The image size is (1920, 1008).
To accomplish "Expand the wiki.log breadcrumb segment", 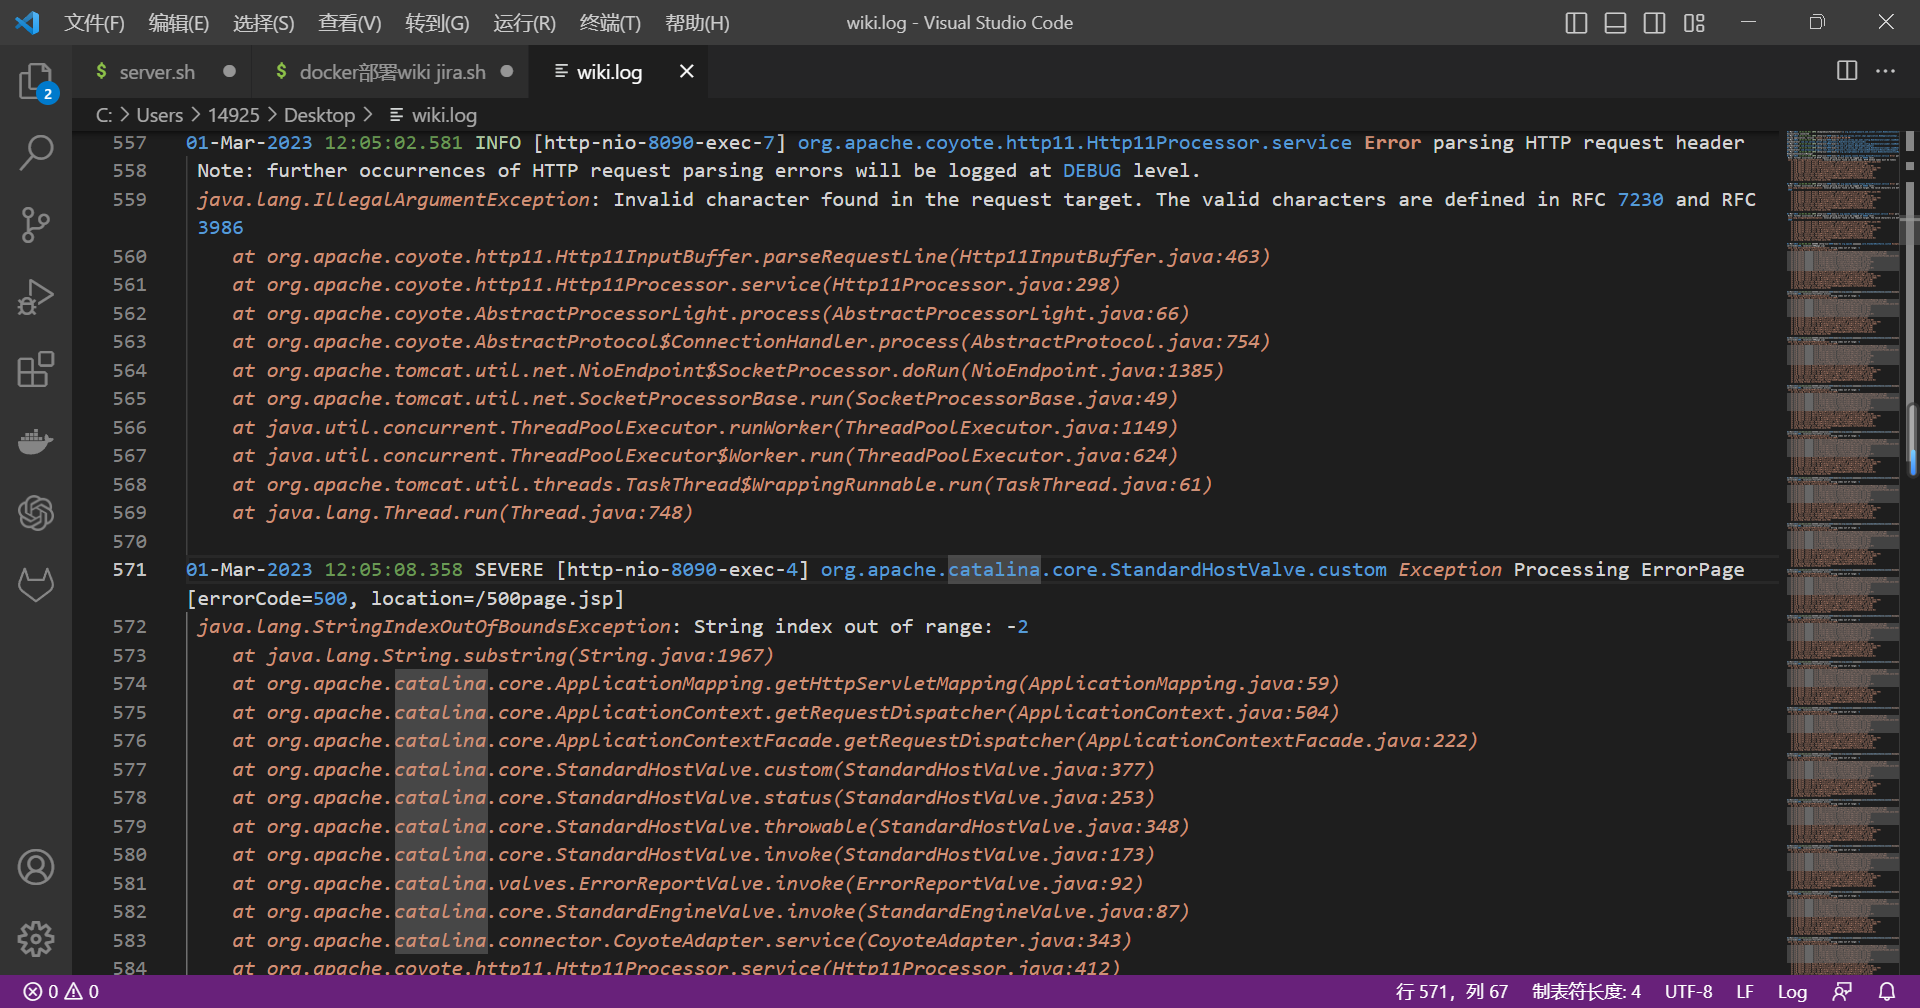I will pyautogui.click(x=433, y=115).
